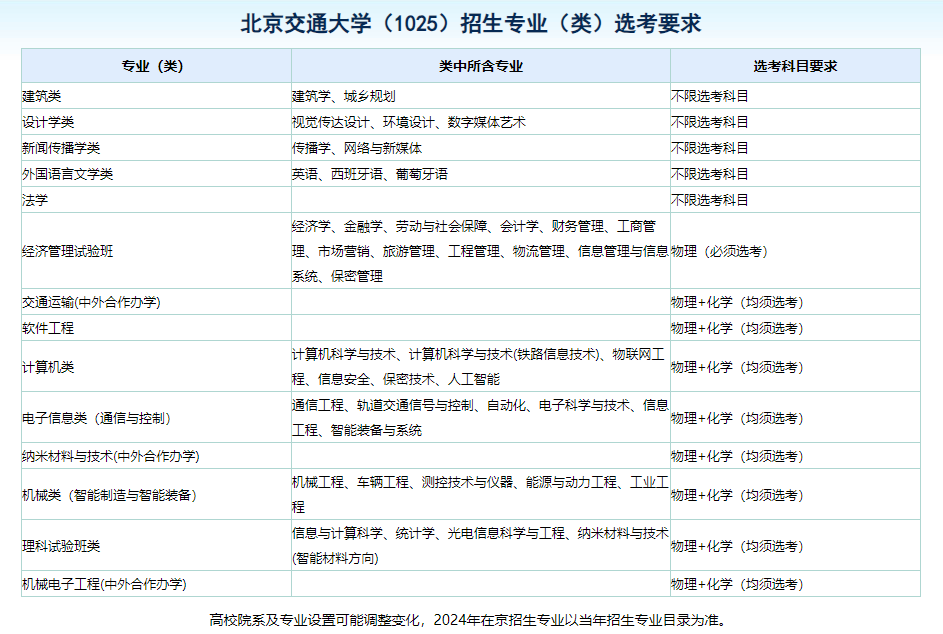Click 不限选考科目 in the 新闻传播学类 row
The image size is (943, 634).
click(x=795, y=147)
